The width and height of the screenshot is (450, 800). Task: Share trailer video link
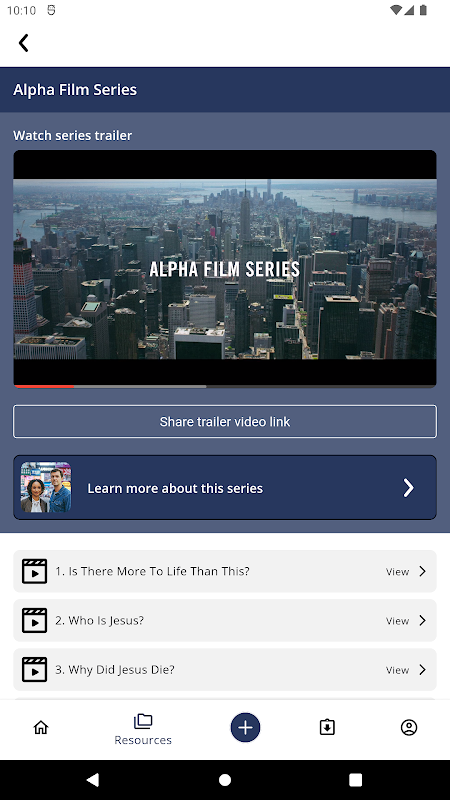[225, 421]
